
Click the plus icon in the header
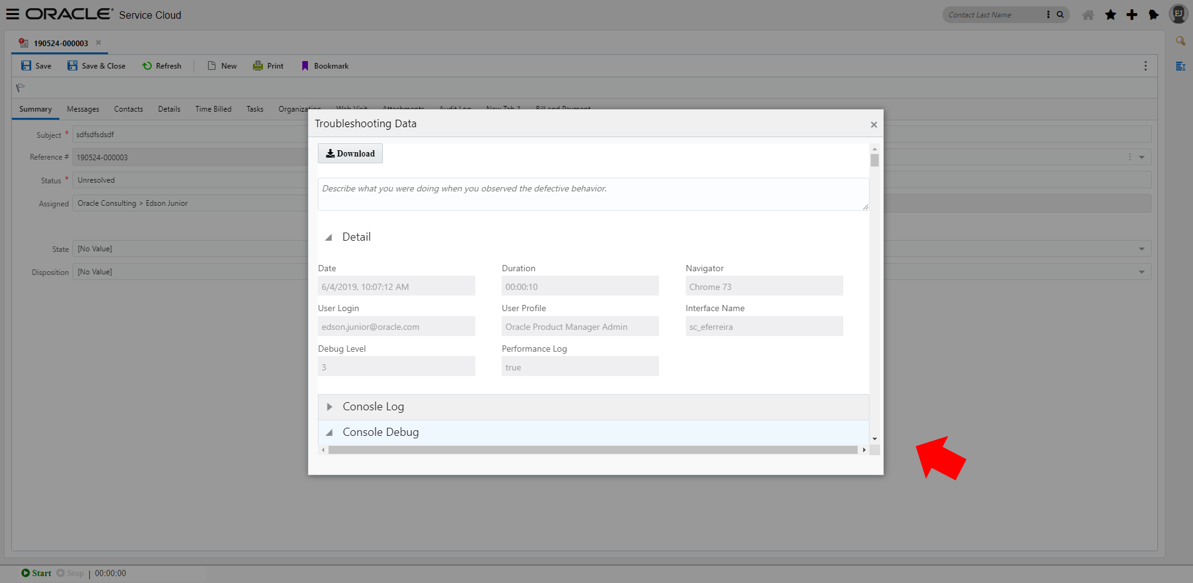click(x=1132, y=14)
